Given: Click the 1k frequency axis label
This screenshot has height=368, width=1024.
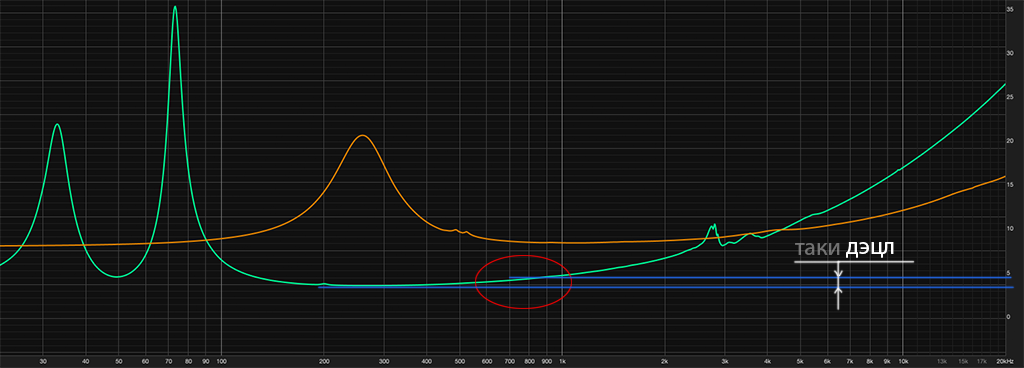Looking at the screenshot, I should [x=563, y=361].
